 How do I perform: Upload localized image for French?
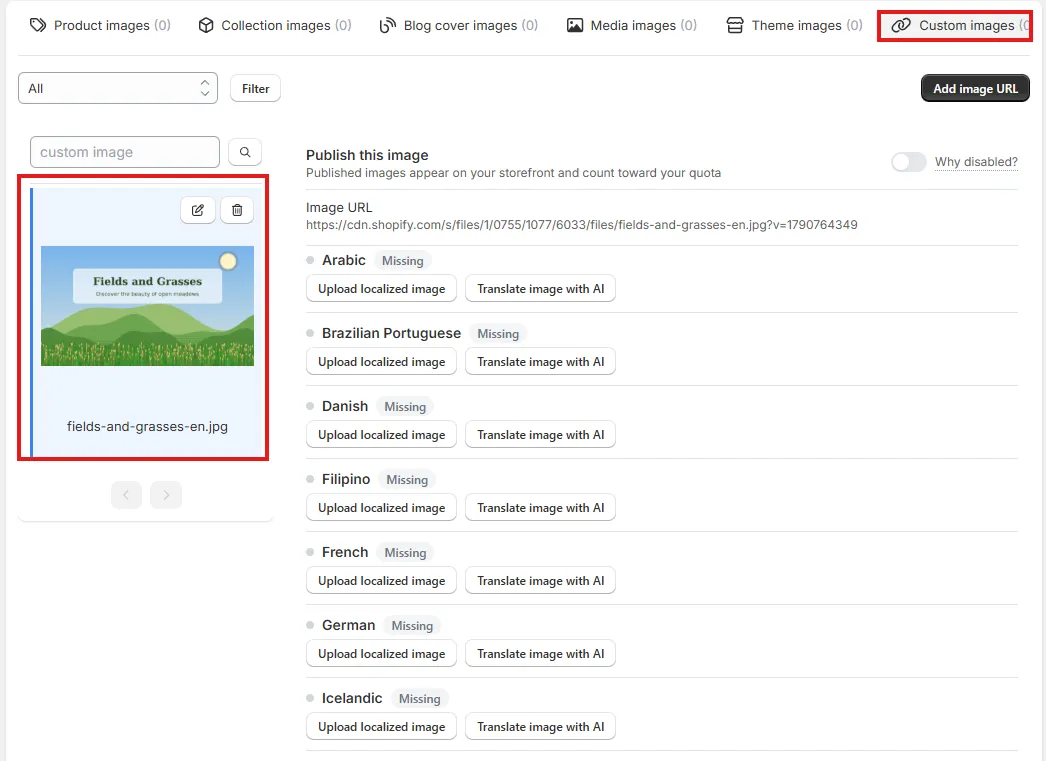coord(382,581)
